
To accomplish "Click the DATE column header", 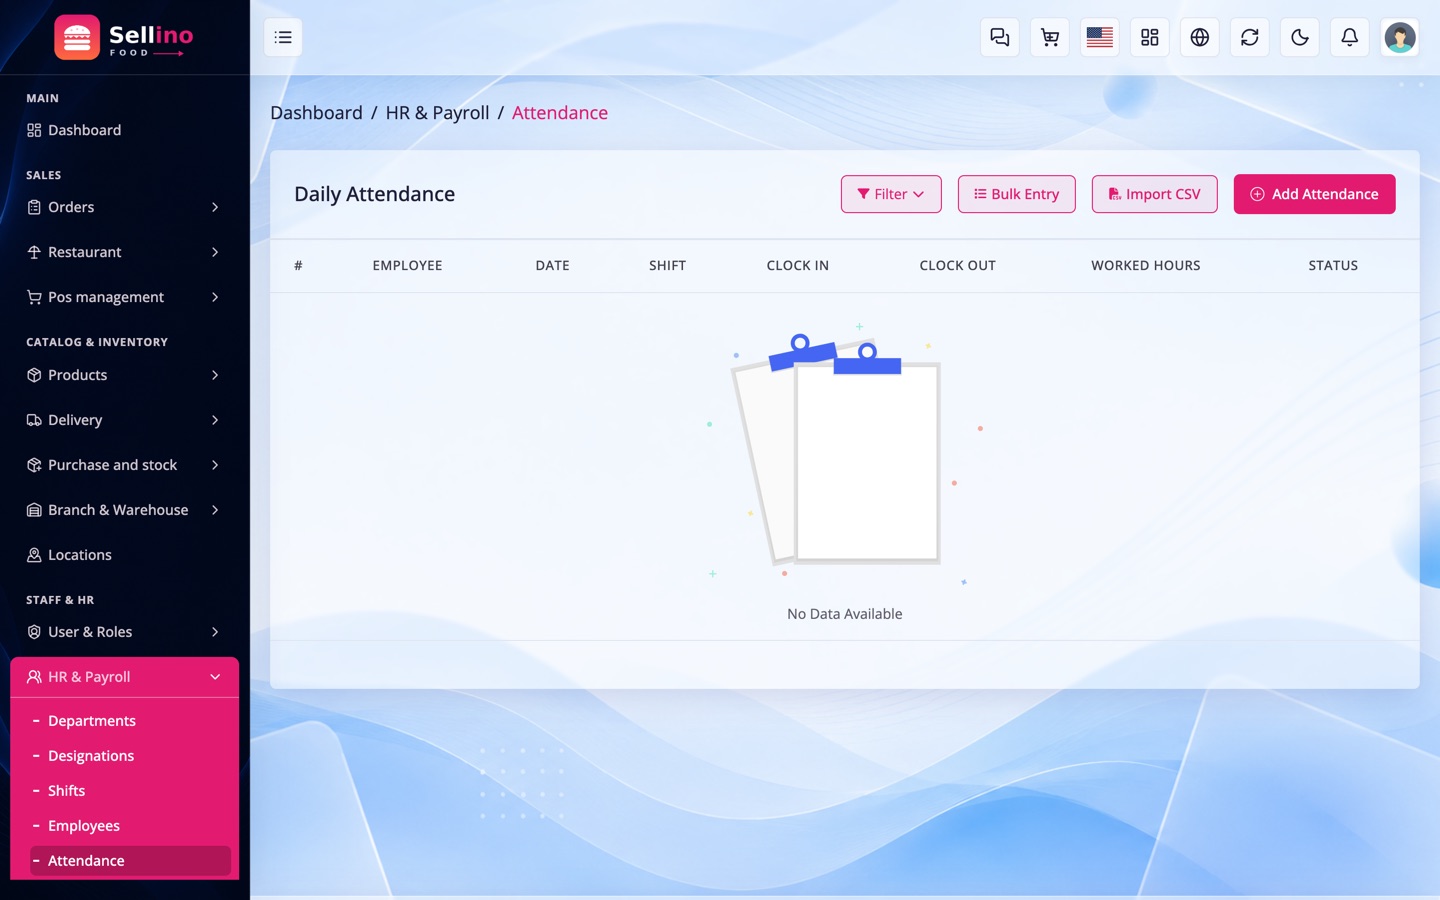I will (552, 266).
